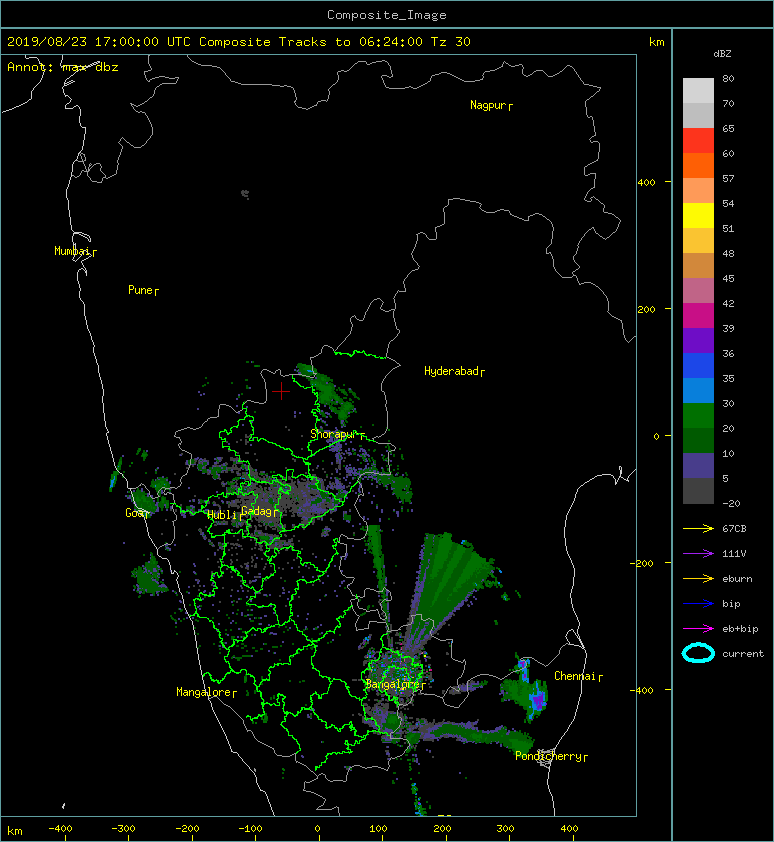Viewport: 774px width, 842px height.
Task: Select the orange 57 dBZ color swatch
Action: [x=698, y=165]
